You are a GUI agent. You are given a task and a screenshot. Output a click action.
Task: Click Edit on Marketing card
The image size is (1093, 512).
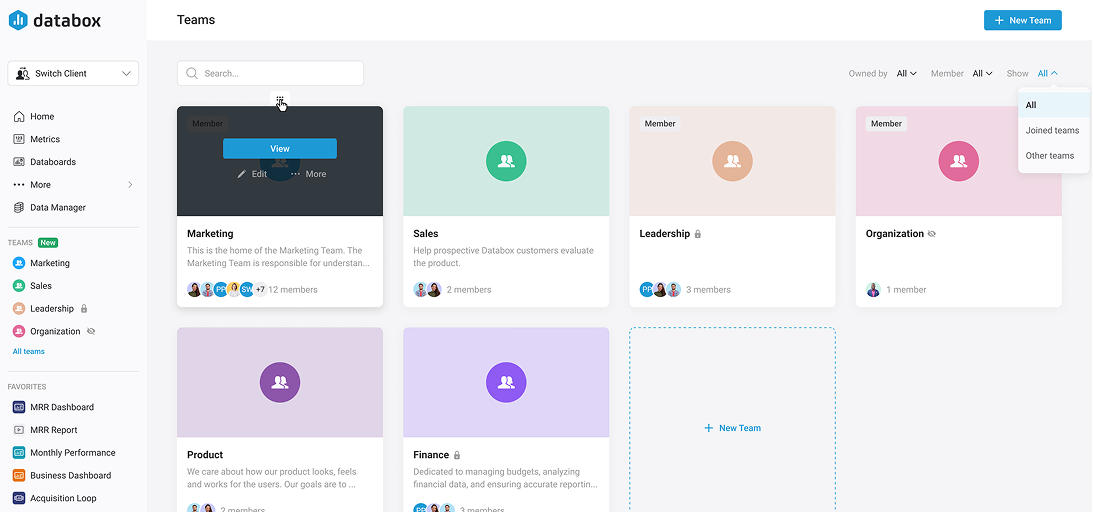click(252, 174)
